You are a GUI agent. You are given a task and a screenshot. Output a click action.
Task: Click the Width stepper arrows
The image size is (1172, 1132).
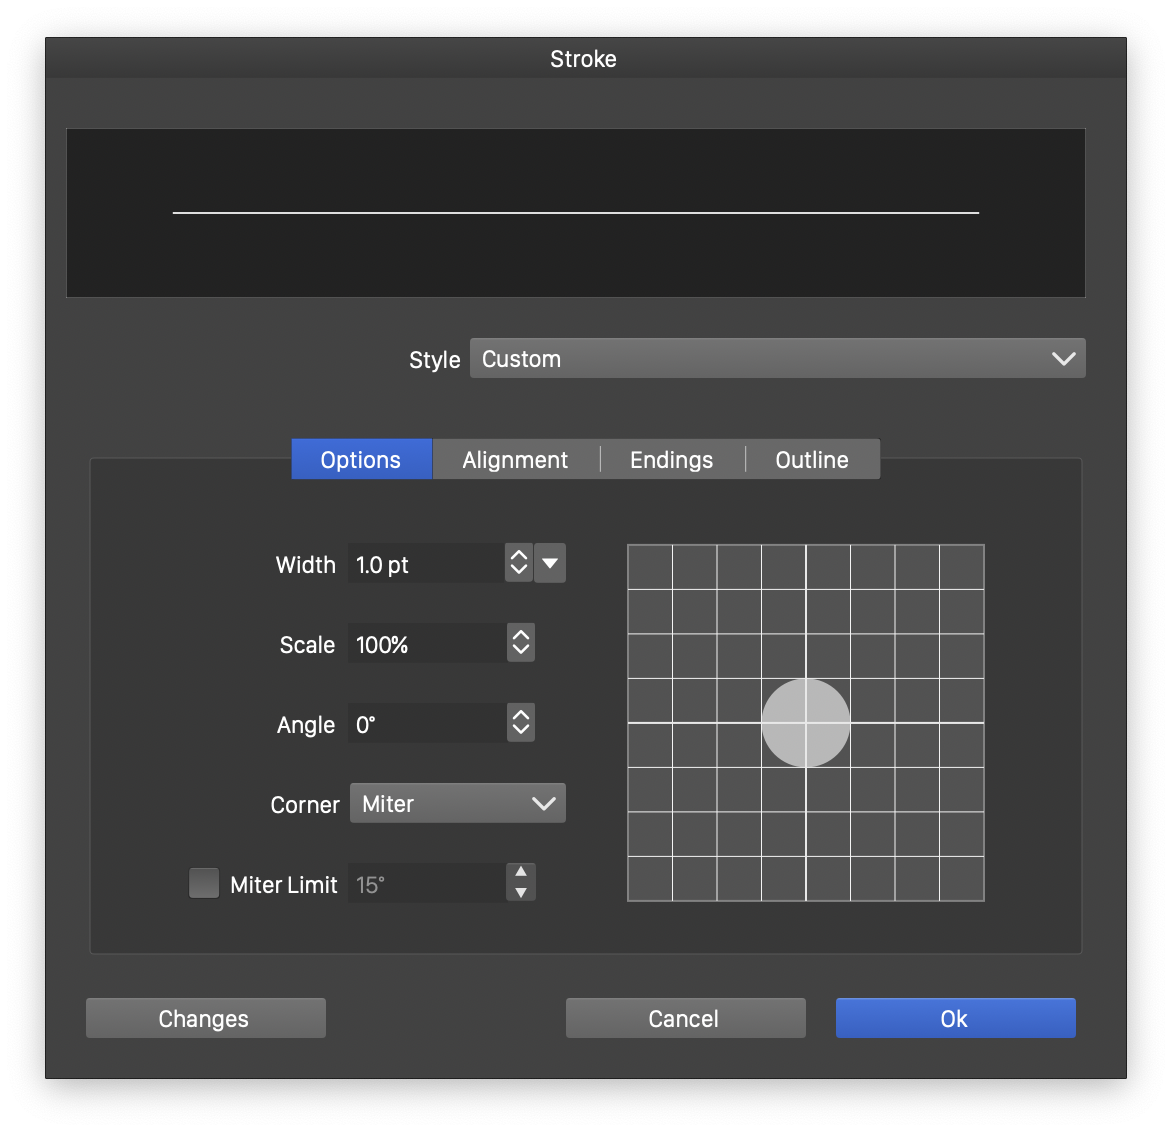point(518,563)
